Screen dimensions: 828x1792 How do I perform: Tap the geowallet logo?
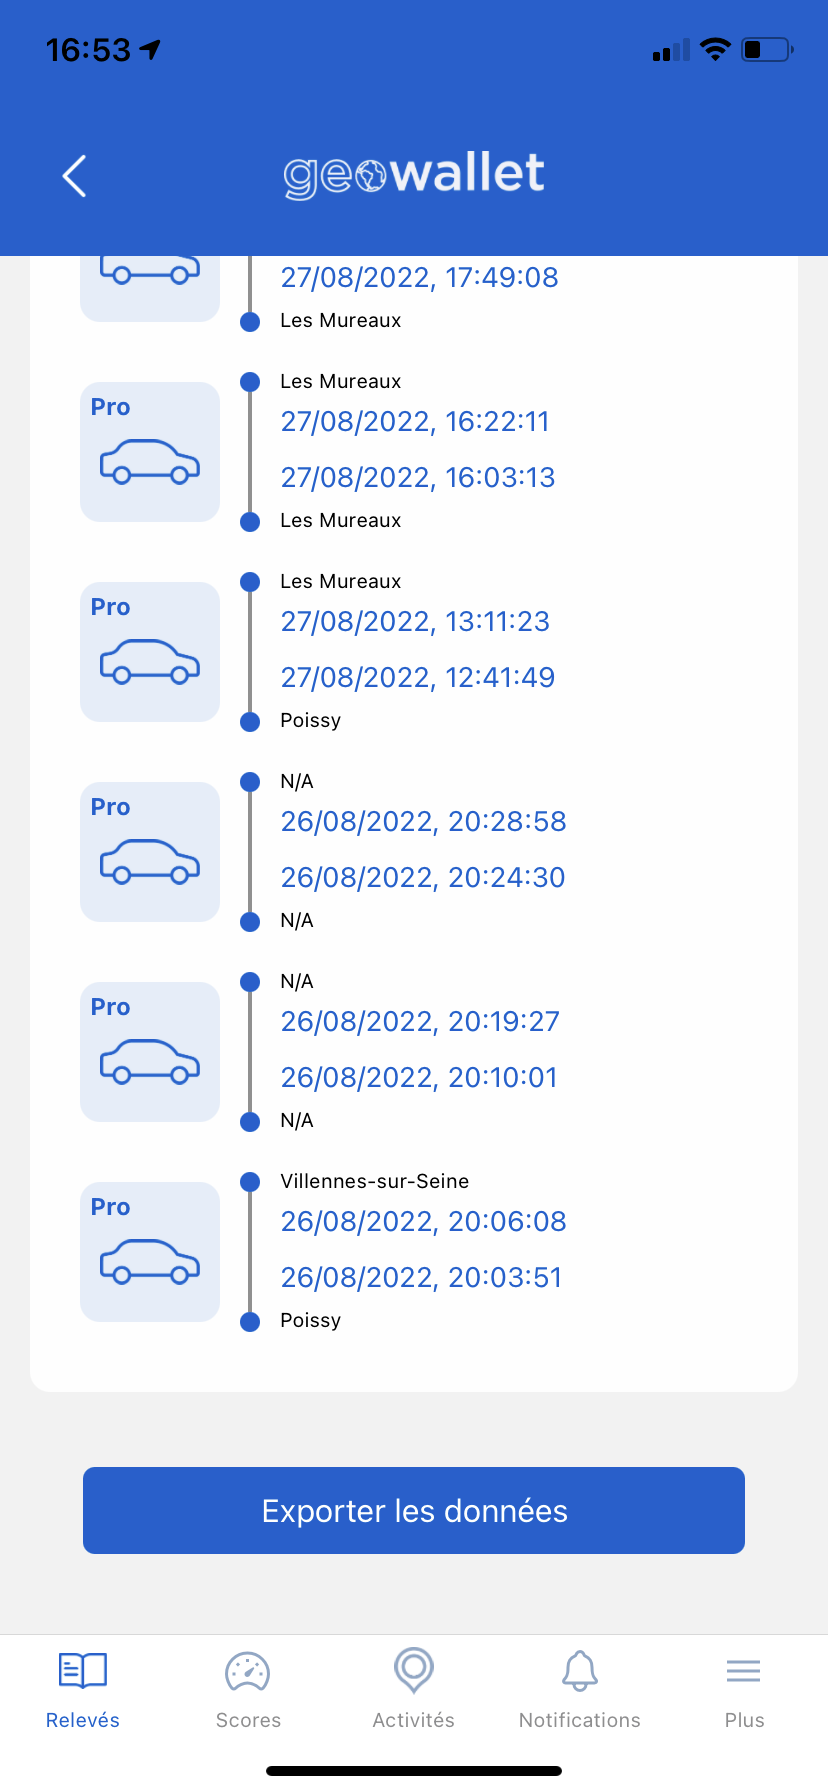414,174
